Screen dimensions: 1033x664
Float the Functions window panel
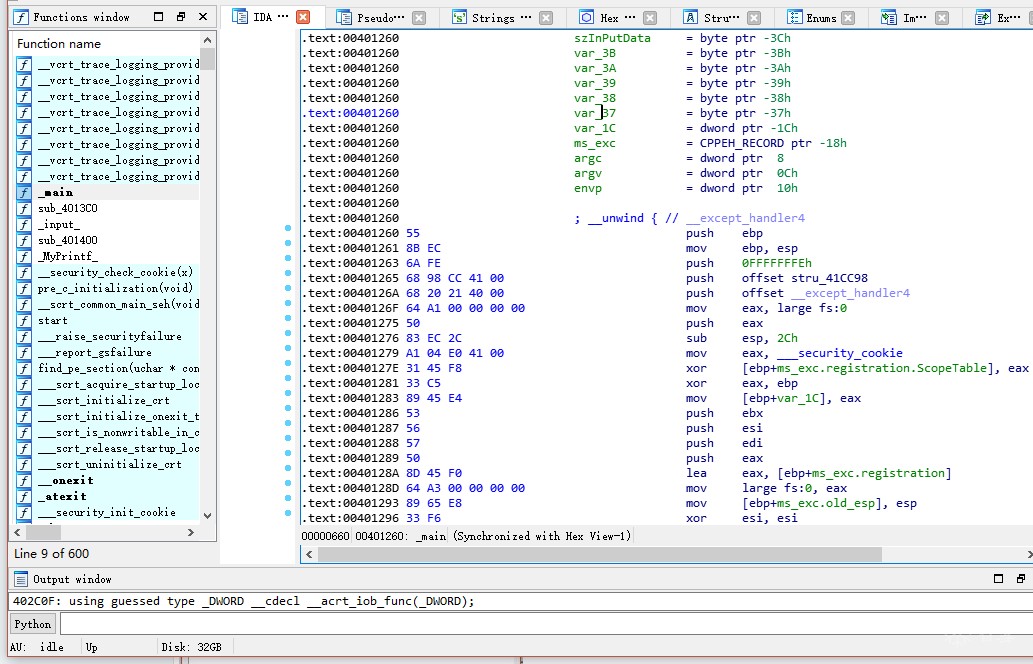(181, 17)
